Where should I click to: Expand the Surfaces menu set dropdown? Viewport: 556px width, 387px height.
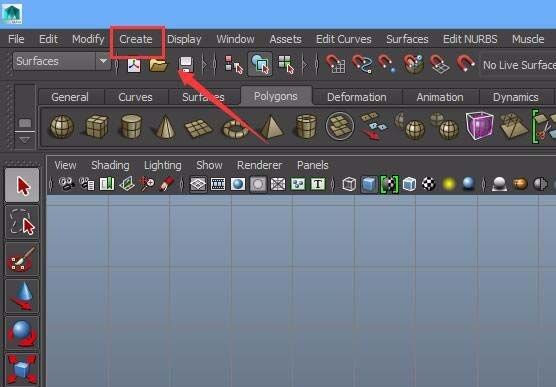103,61
